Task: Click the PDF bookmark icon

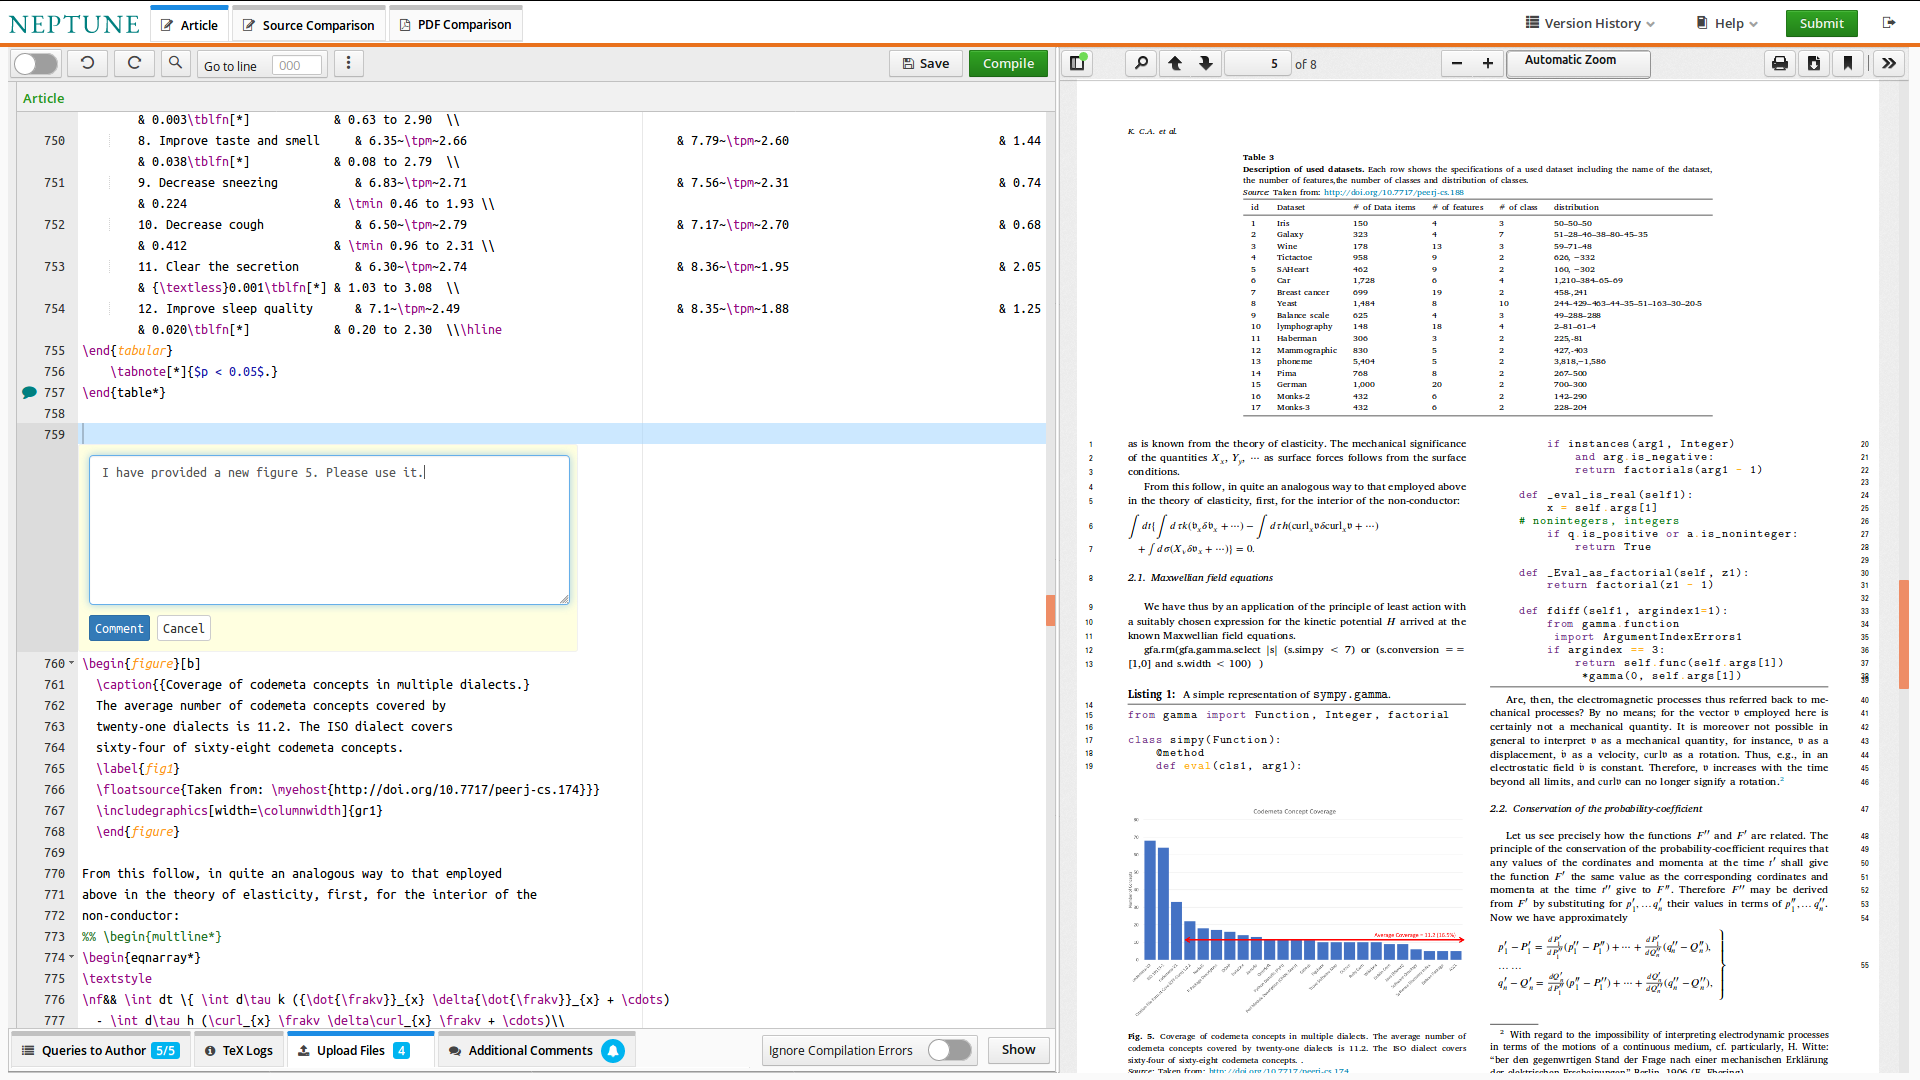Action: [x=1848, y=63]
